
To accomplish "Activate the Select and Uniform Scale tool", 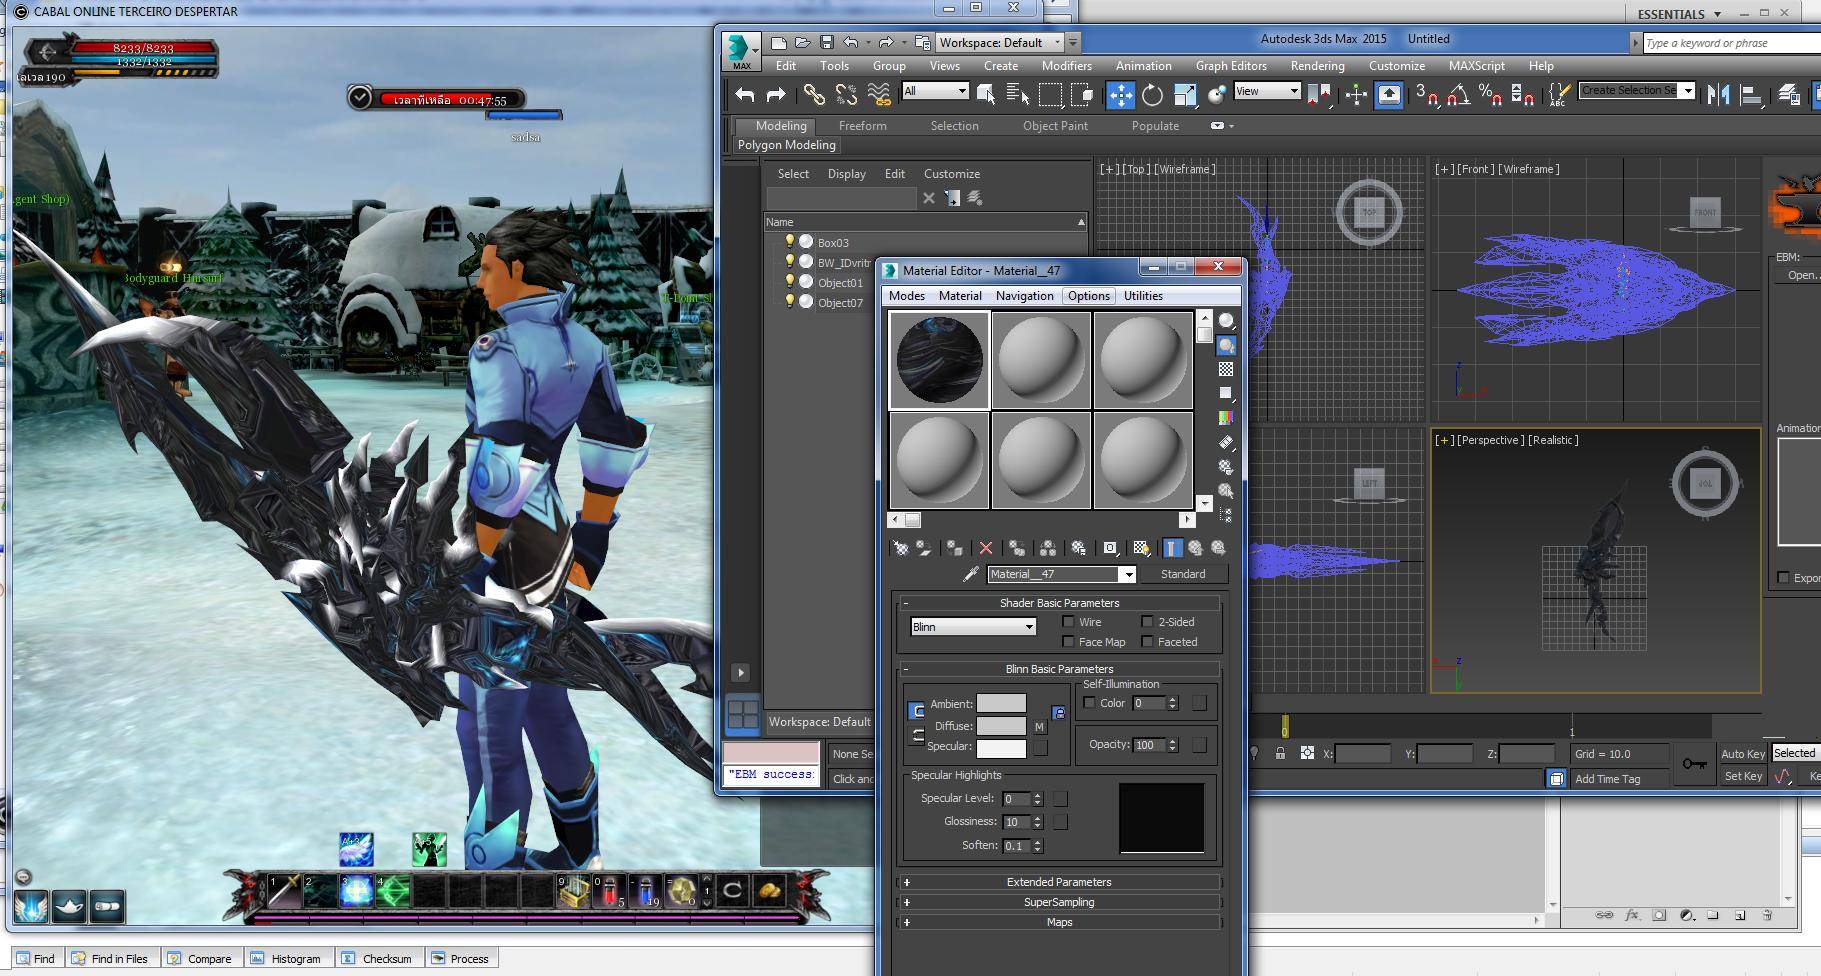I will [x=1185, y=94].
